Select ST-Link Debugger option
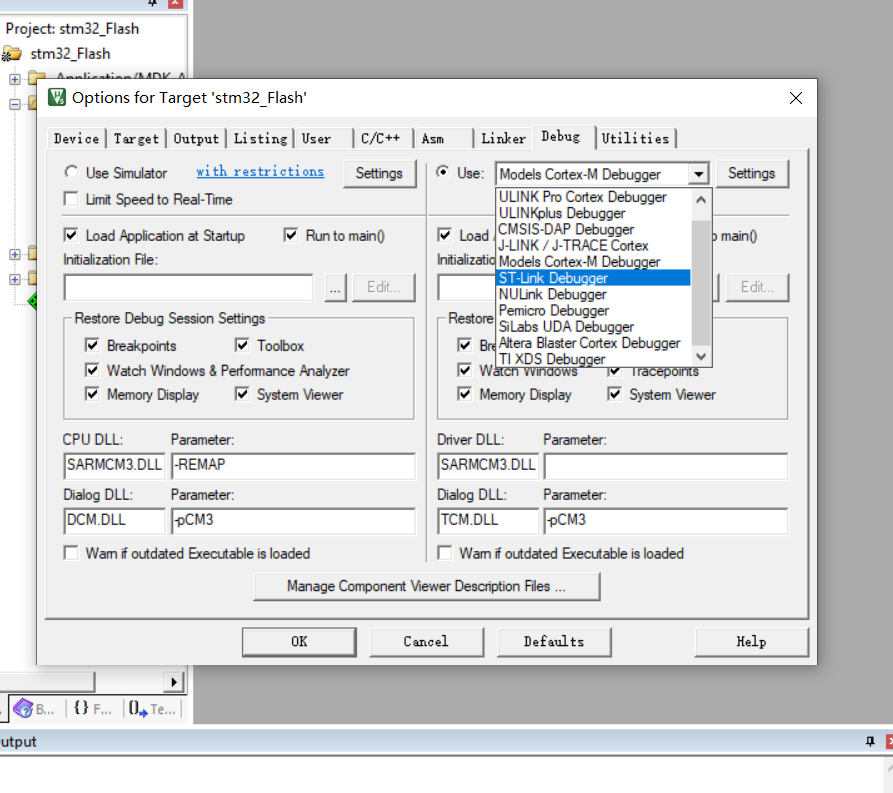 coord(594,278)
